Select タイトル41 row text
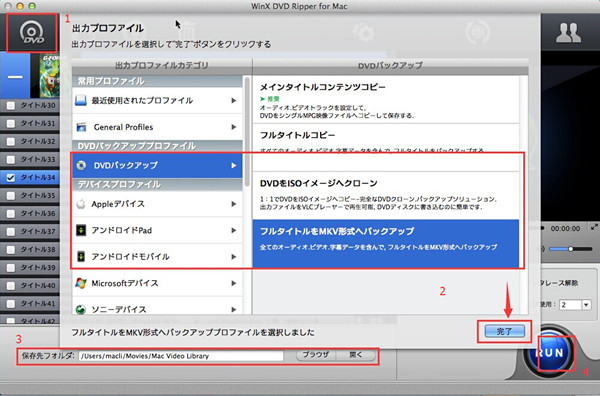The width and height of the screenshot is (600, 396). click(x=38, y=303)
